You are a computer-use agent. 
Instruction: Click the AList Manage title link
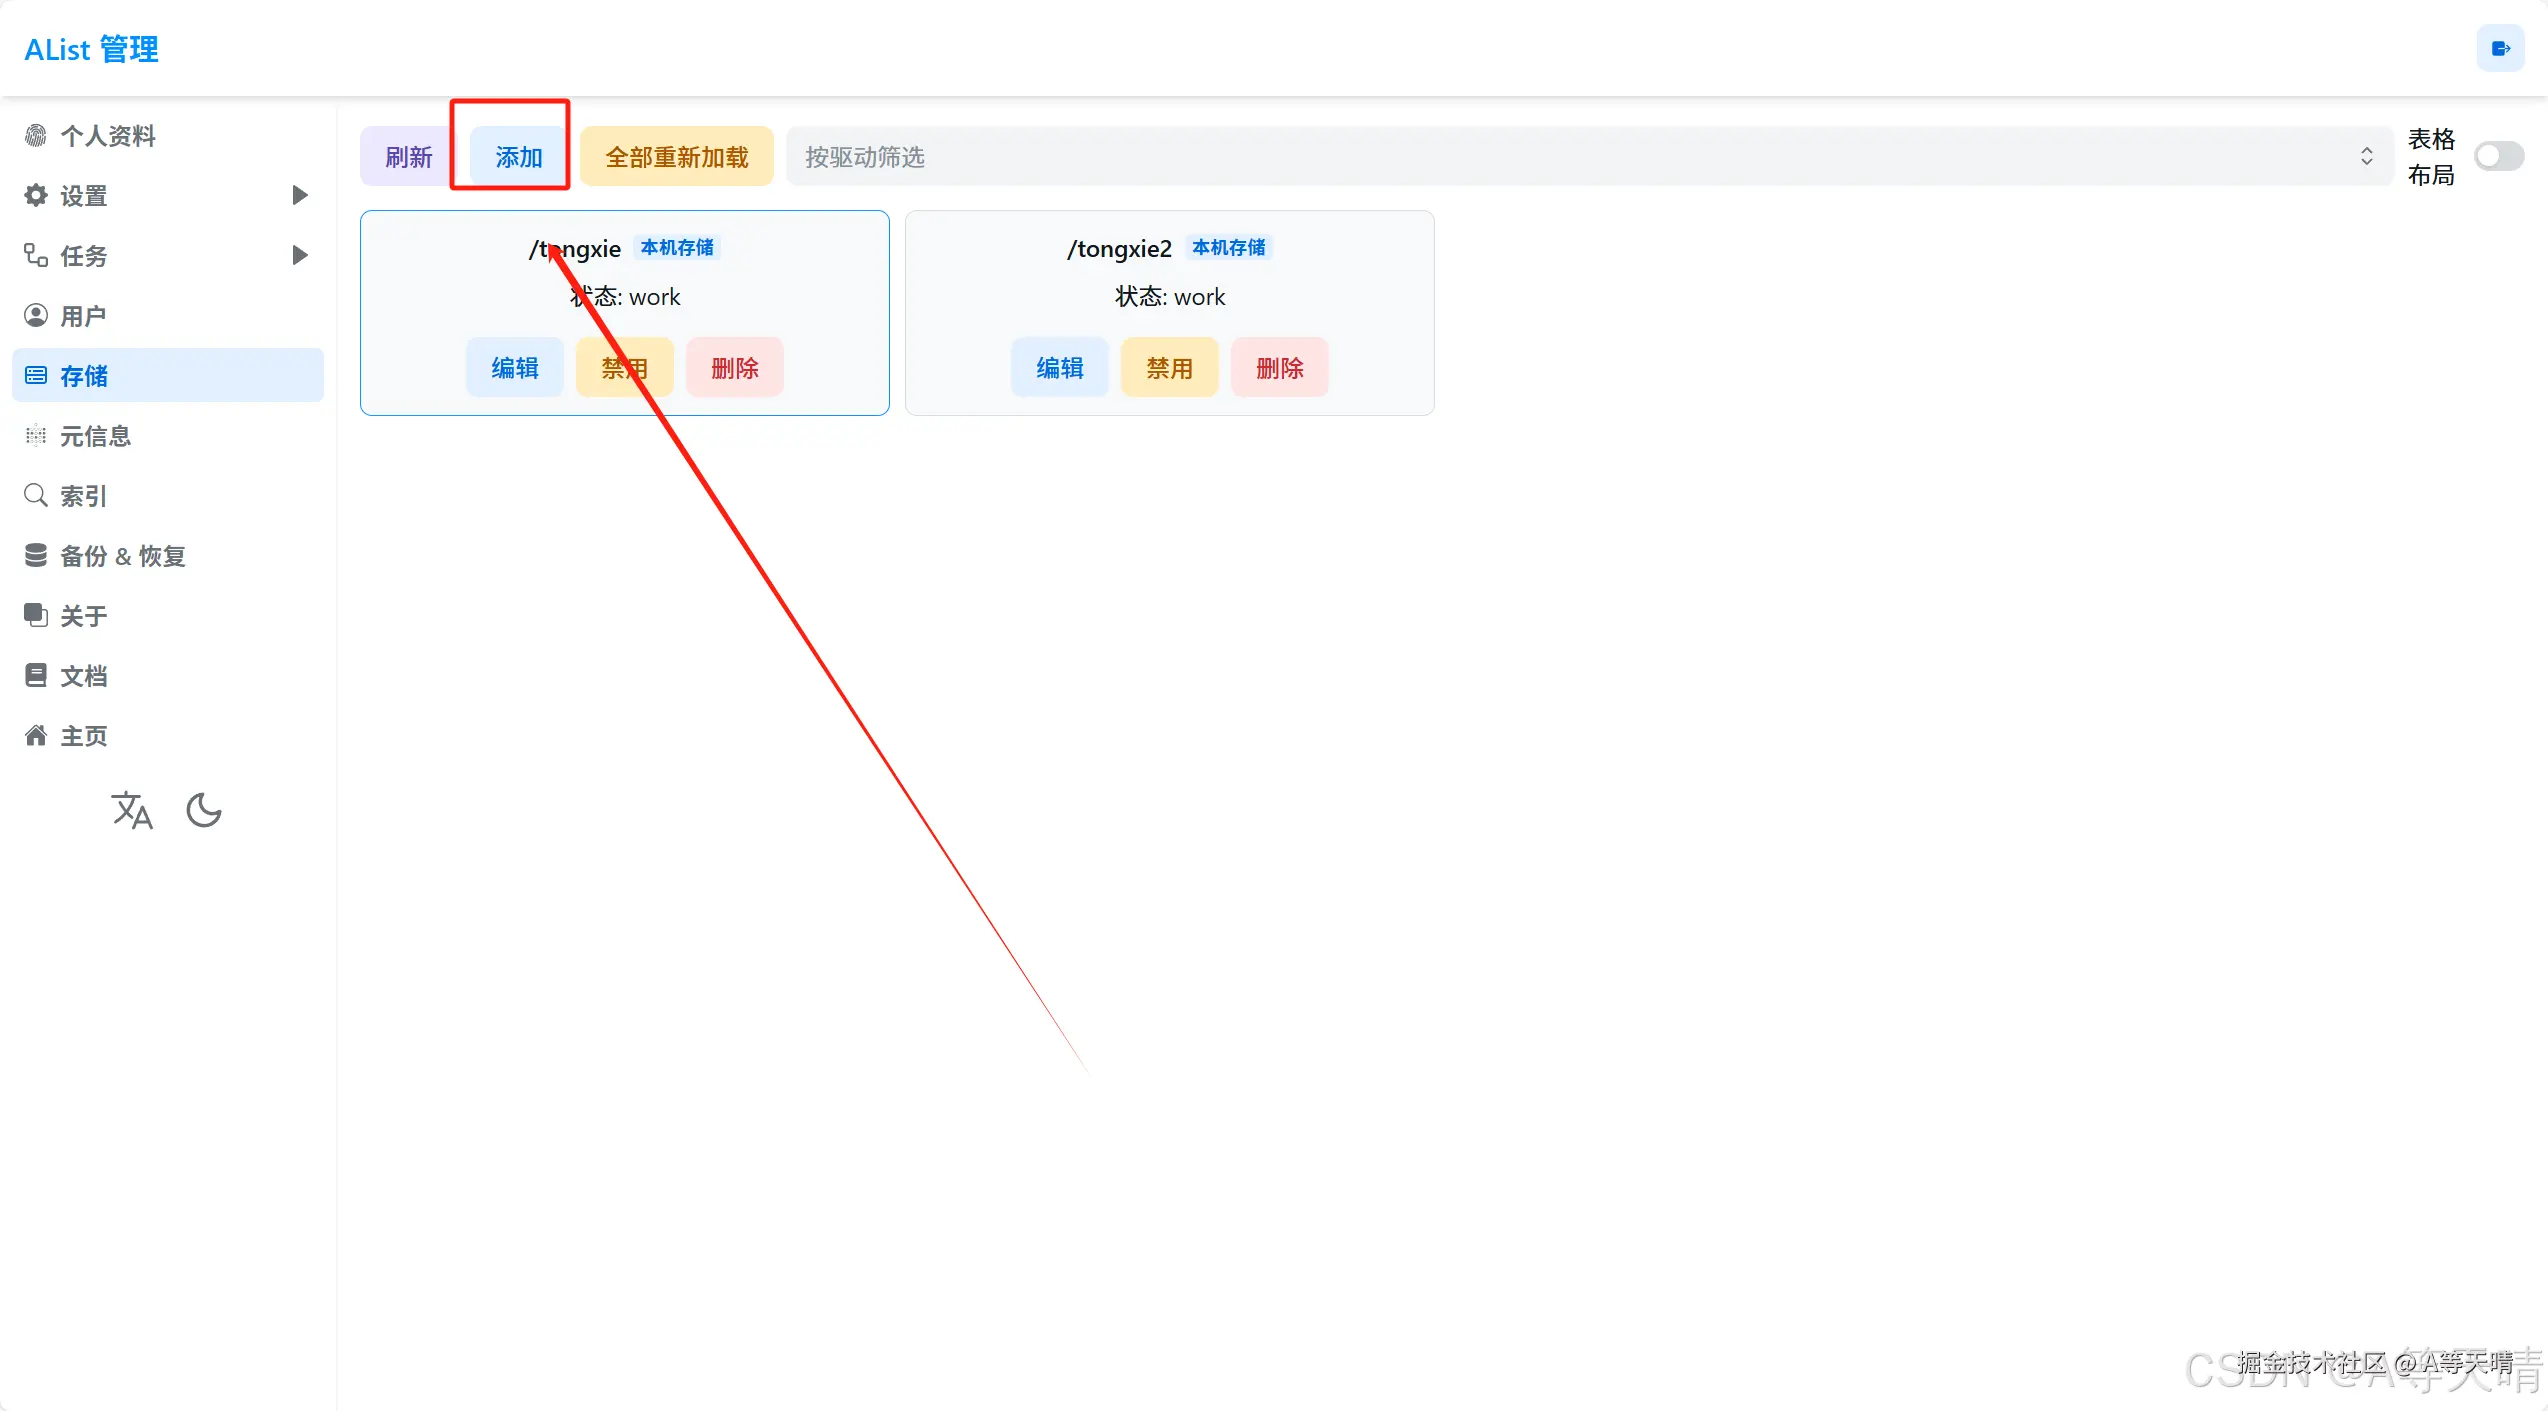(x=91, y=49)
